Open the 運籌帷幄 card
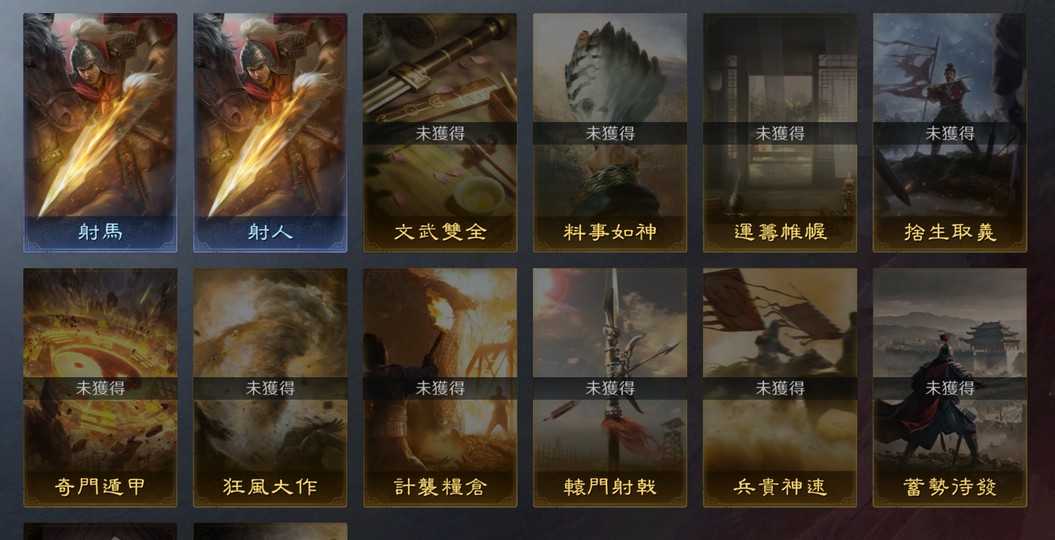 (x=780, y=132)
